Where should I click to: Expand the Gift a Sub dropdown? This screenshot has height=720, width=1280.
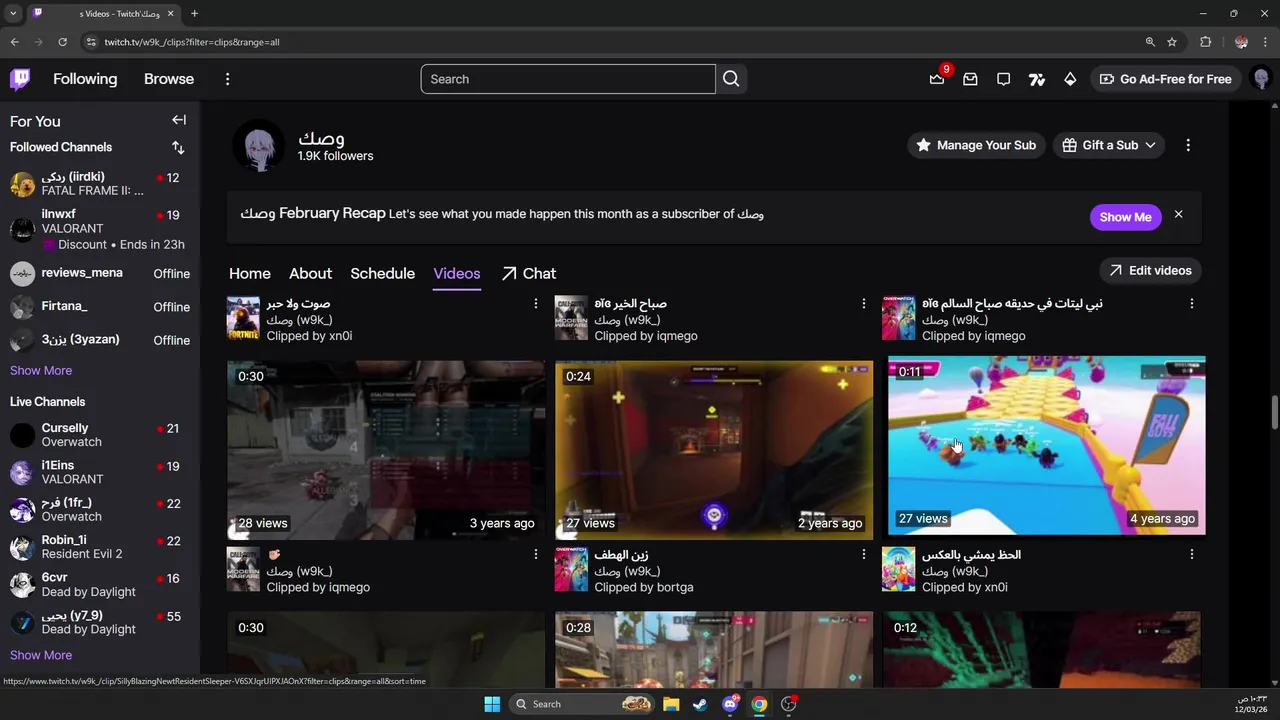pos(1108,145)
